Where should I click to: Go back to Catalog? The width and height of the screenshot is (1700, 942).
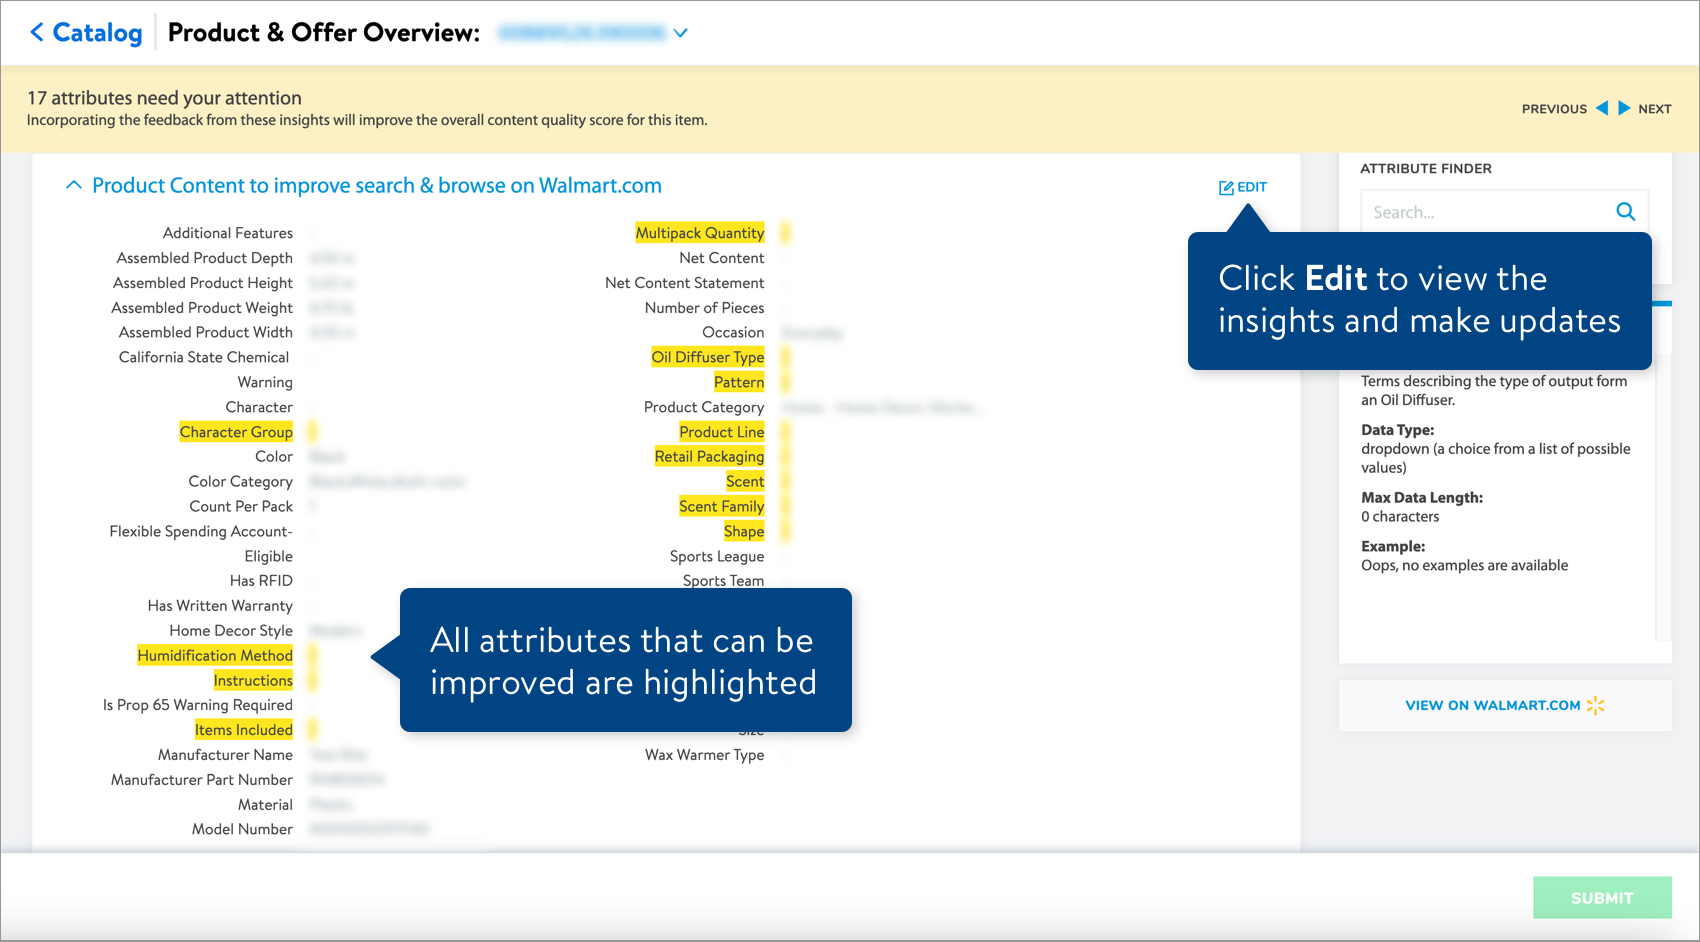pos(86,32)
